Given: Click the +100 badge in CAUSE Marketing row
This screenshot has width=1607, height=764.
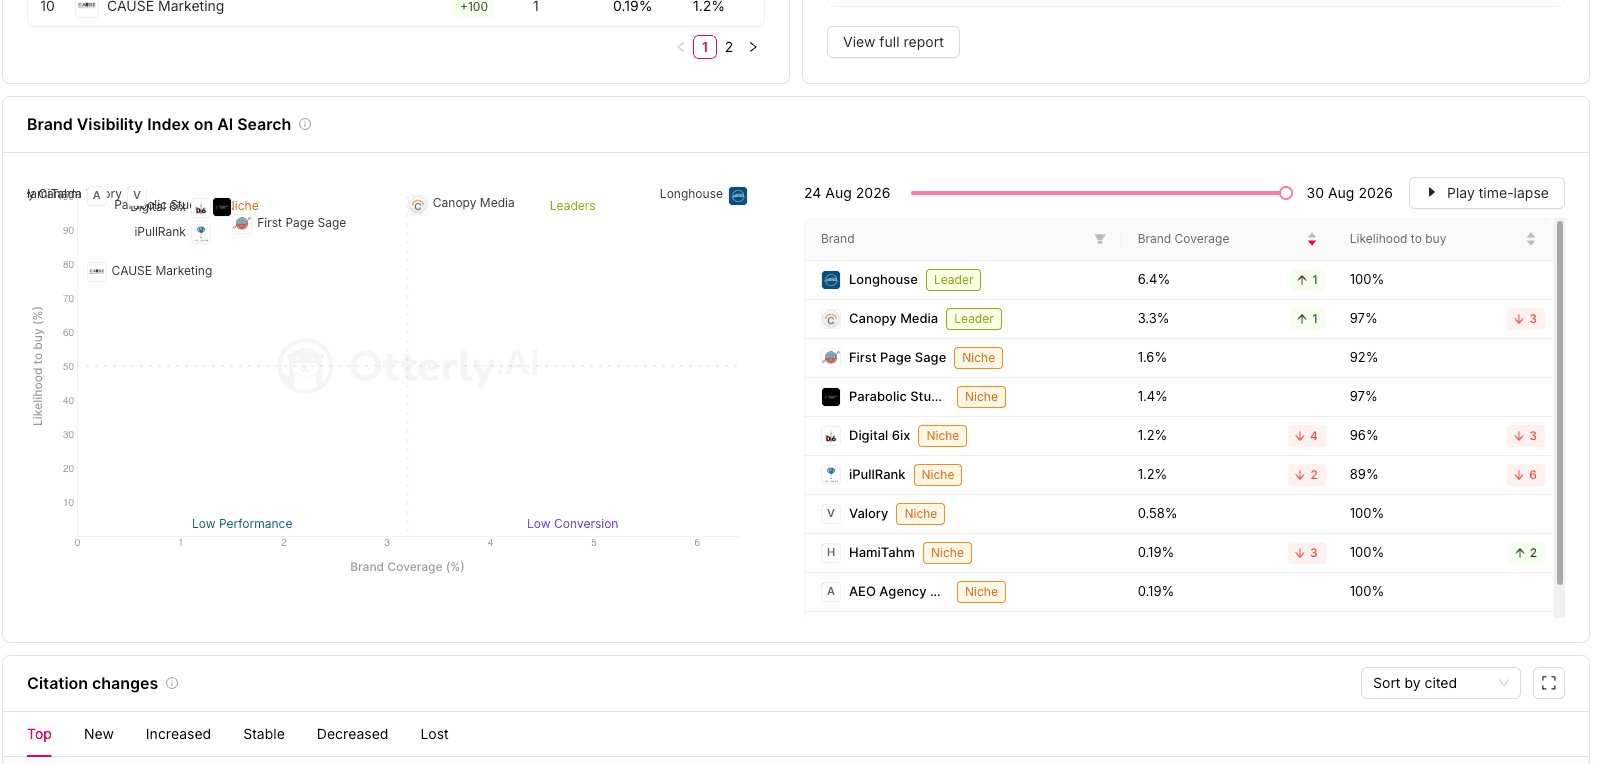Looking at the screenshot, I should pos(474,7).
